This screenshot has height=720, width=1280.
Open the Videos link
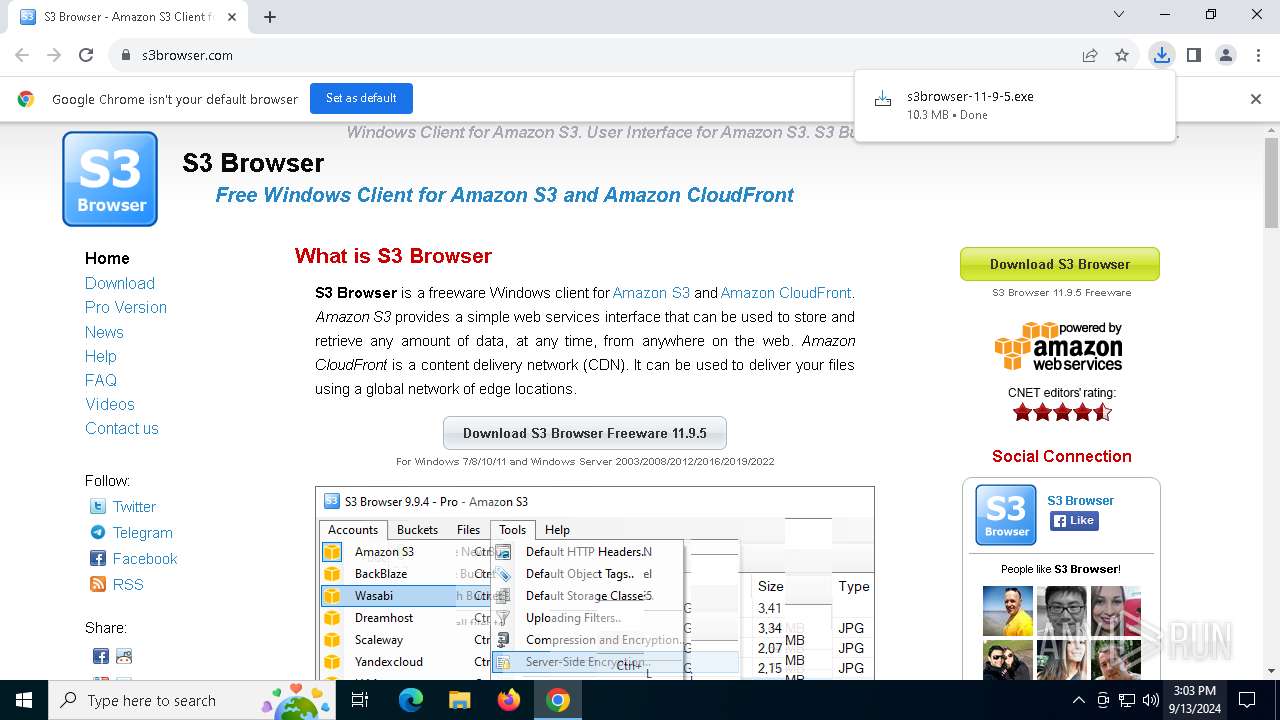110,404
